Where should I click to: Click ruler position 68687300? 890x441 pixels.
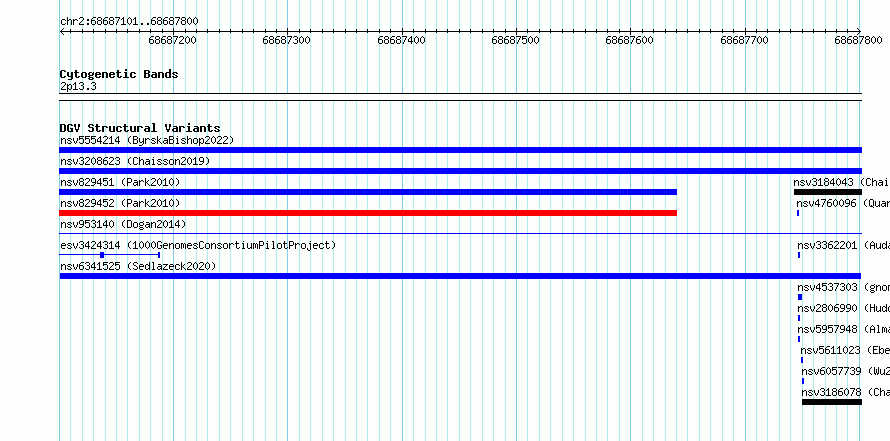tap(287, 40)
